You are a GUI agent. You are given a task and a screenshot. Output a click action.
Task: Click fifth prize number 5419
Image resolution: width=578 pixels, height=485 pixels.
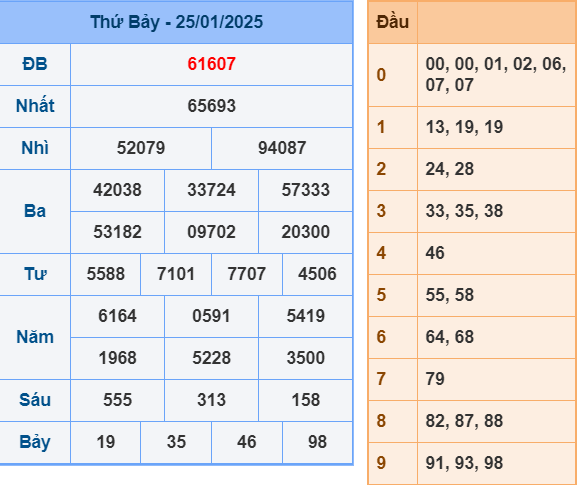tap(306, 316)
